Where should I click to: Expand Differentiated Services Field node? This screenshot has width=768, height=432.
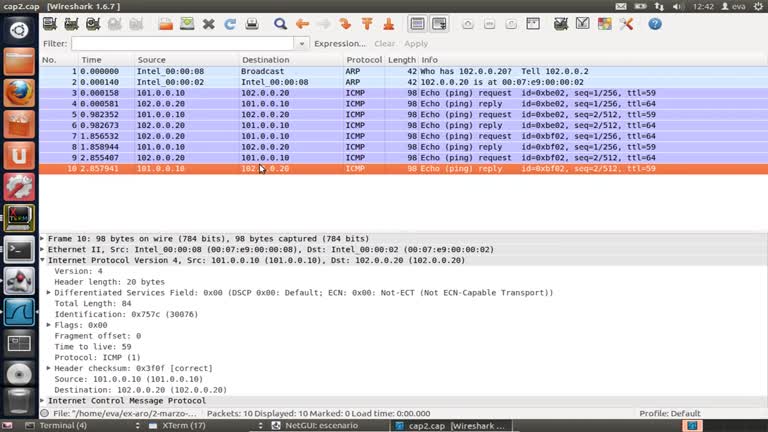point(48,292)
